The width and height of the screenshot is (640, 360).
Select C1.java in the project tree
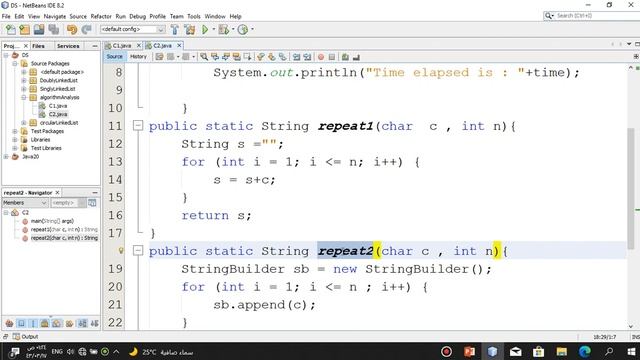pos(58,106)
